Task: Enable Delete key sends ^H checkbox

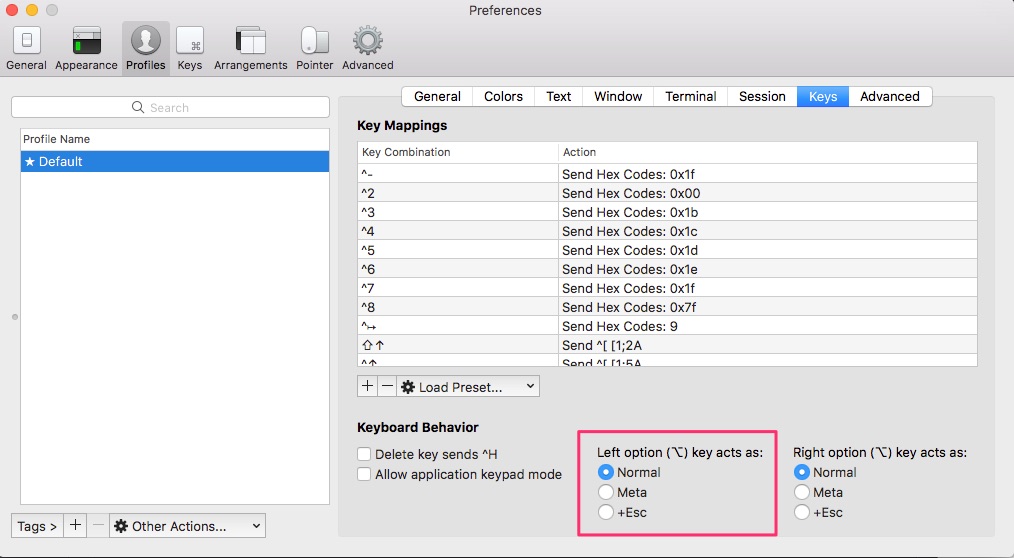Action: click(x=364, y=454)
